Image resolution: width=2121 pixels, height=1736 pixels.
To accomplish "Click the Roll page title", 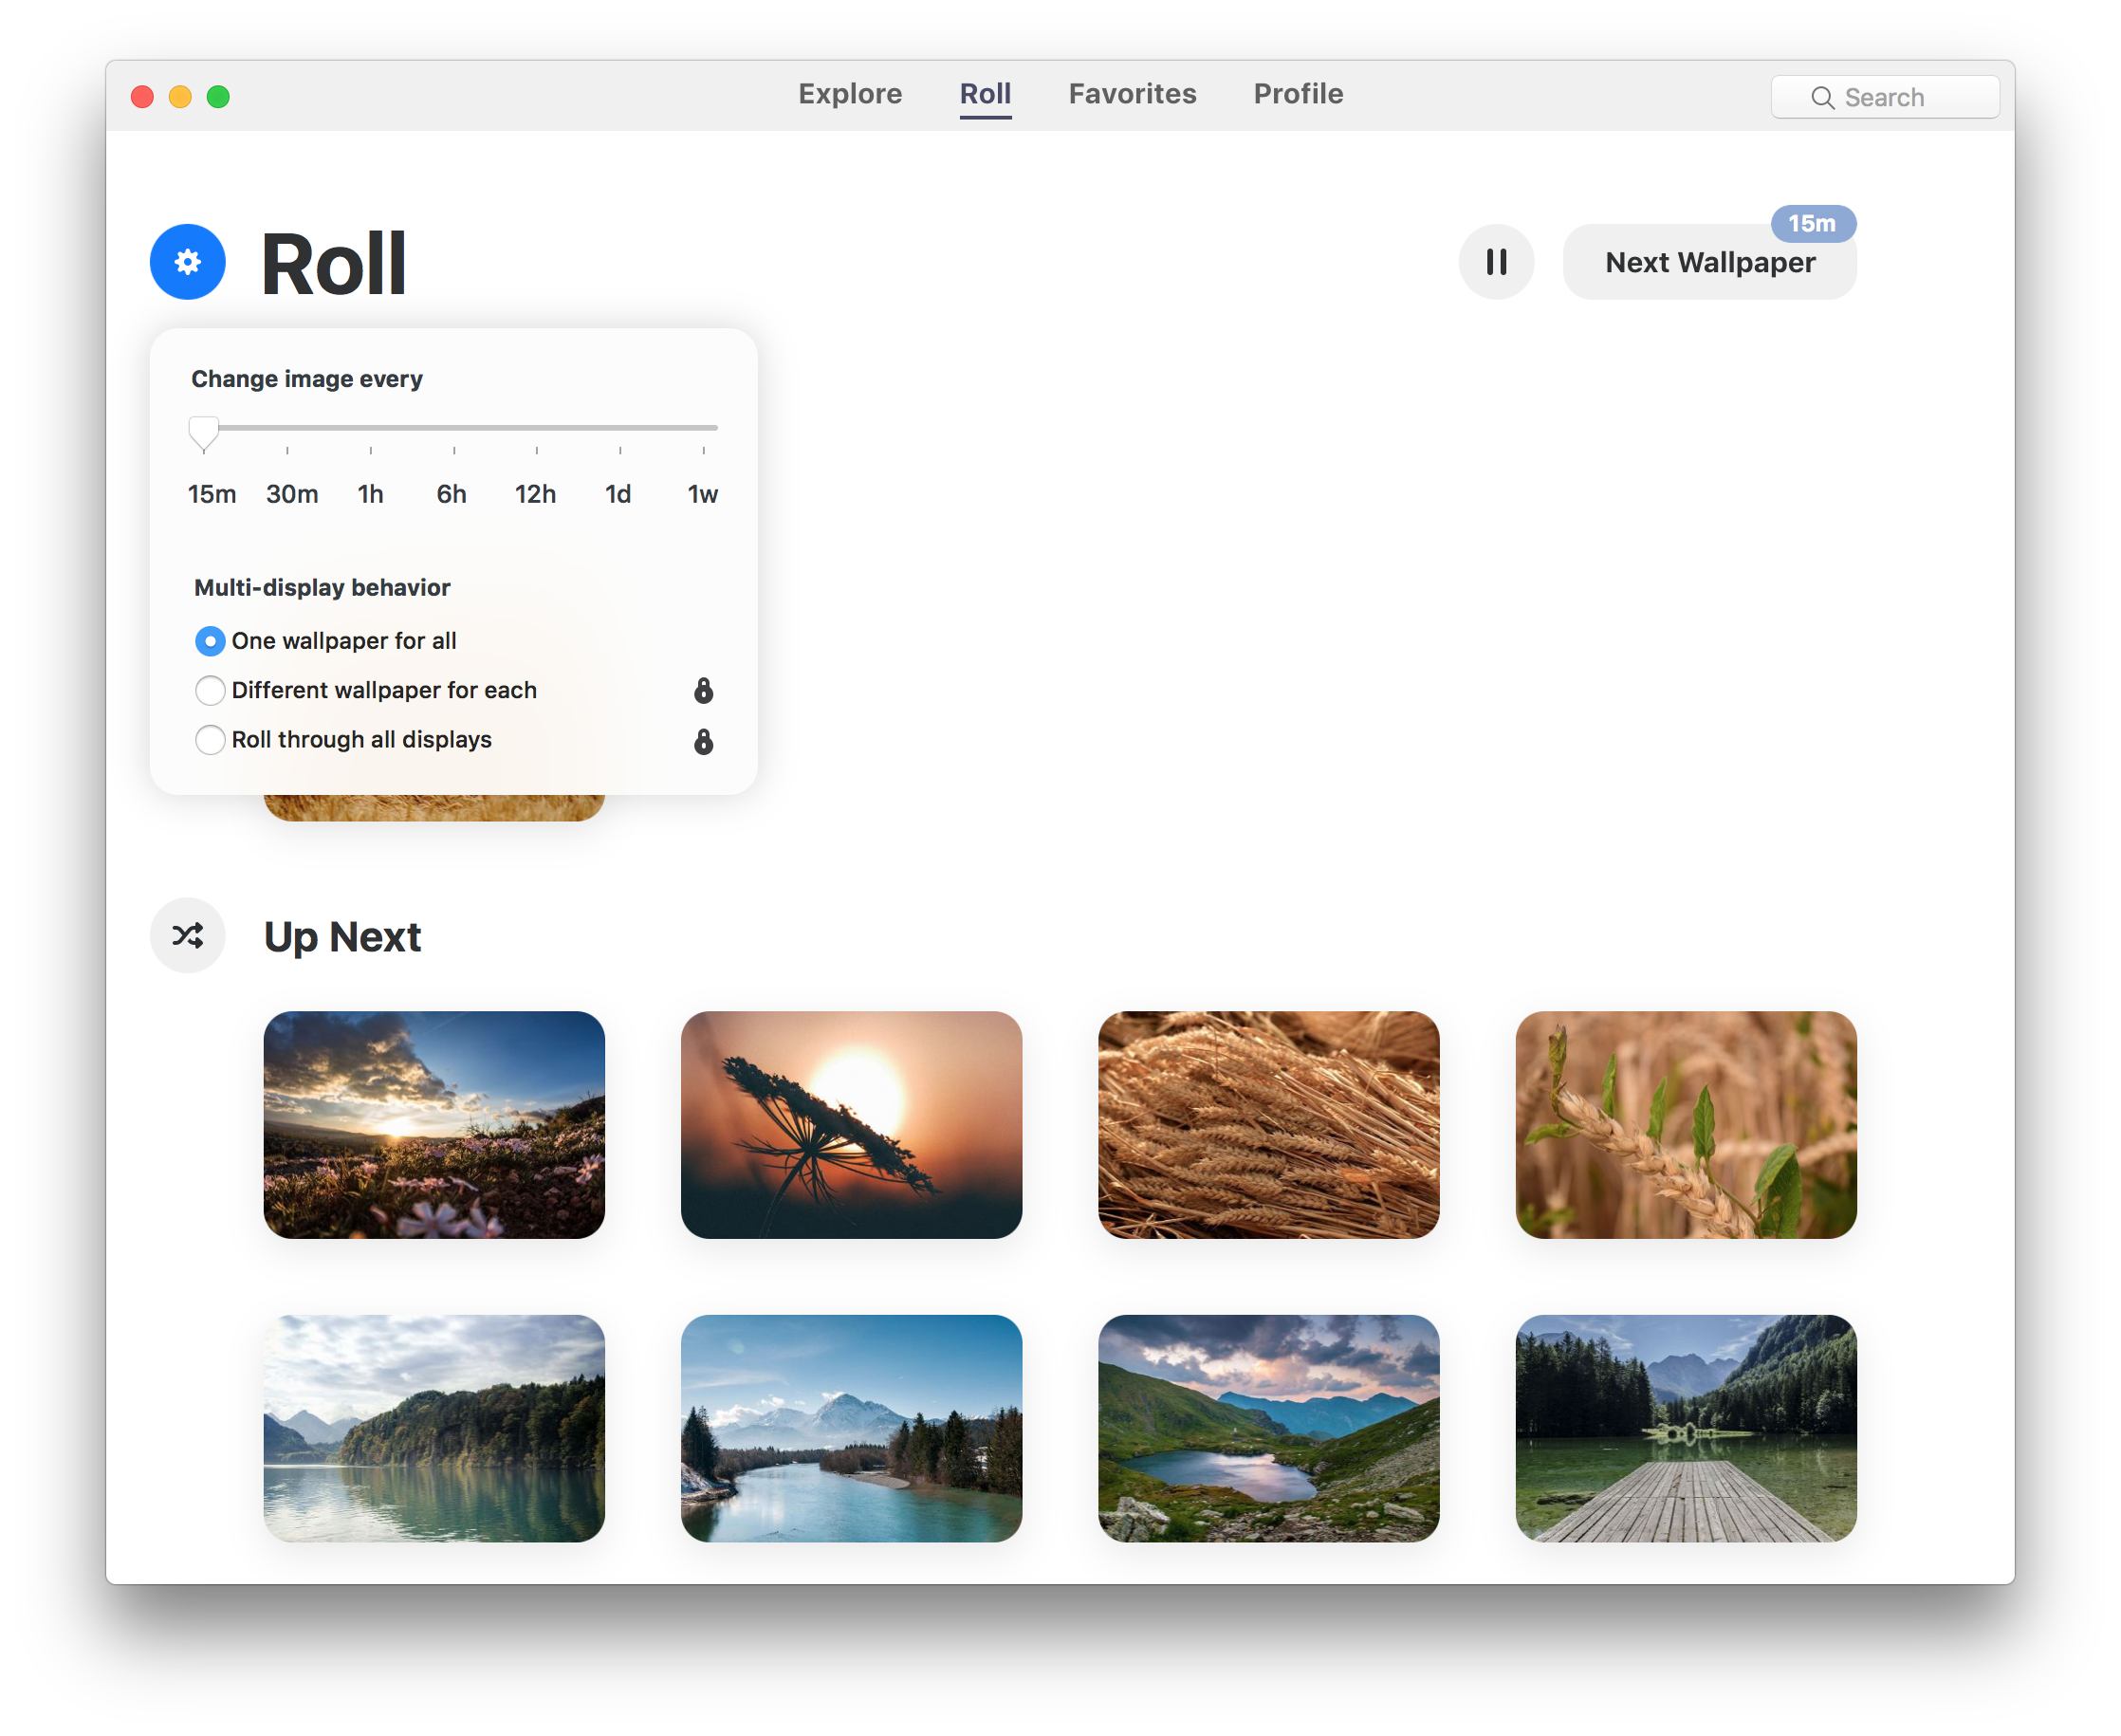I will [x=333, y=264].
